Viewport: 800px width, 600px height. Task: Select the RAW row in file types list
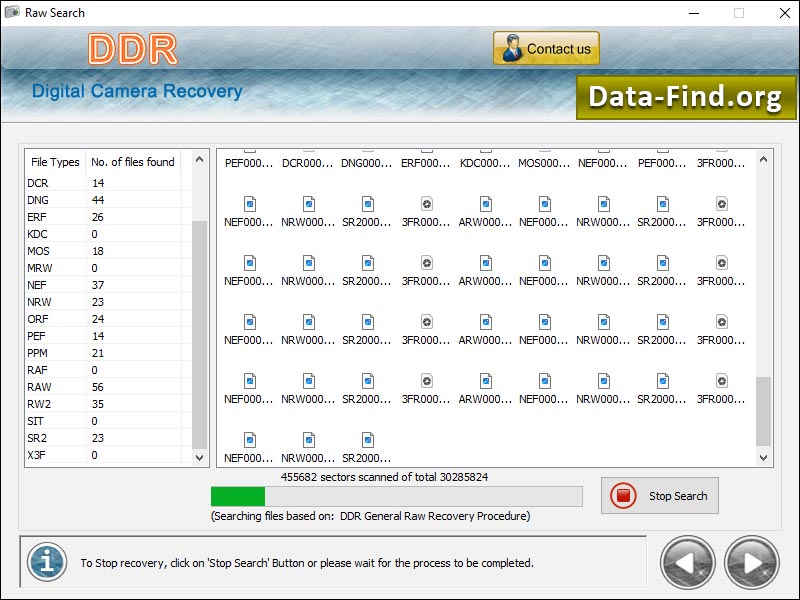pos(60,387)
